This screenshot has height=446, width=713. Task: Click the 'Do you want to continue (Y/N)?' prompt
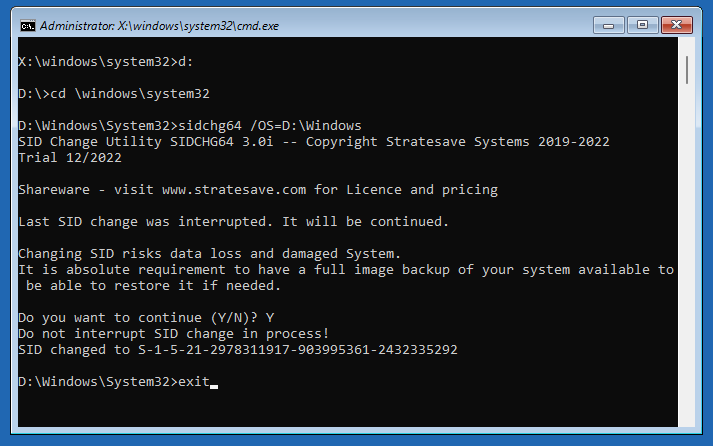click(138, 317)
